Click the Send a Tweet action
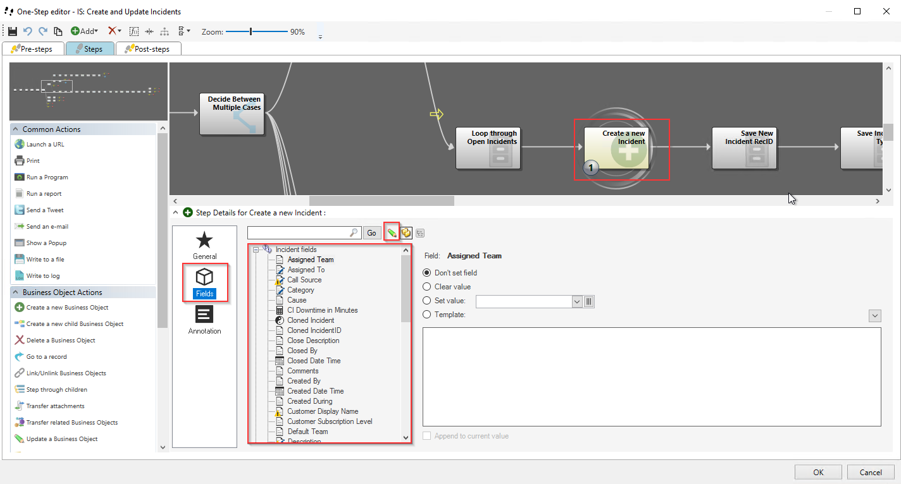This screenshot has height=485, width=906. pos(44,210)
